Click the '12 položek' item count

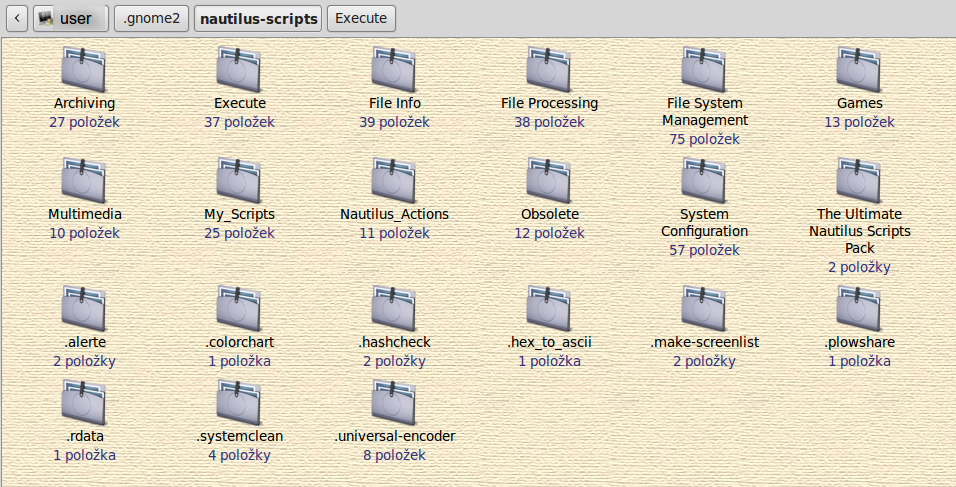point(549,233)
